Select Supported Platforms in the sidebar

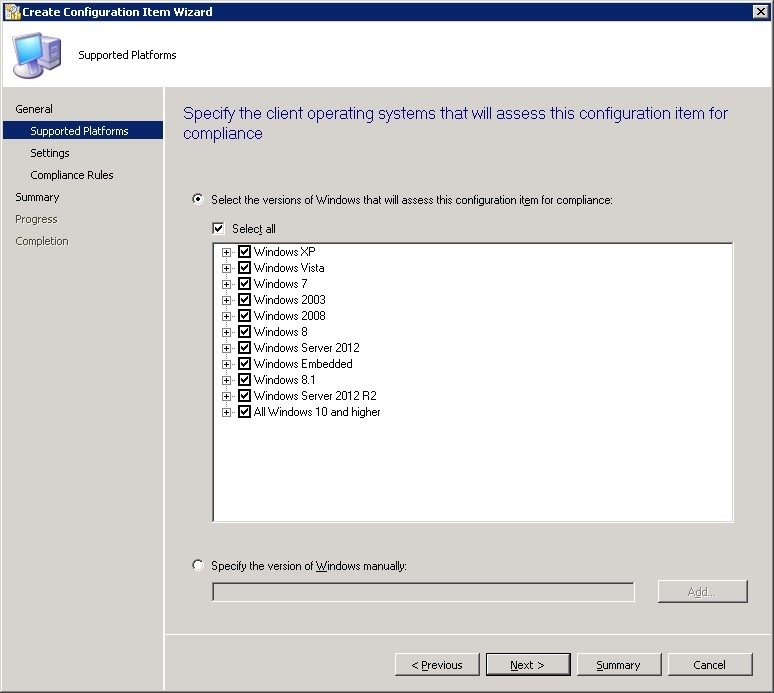[83, 130]
